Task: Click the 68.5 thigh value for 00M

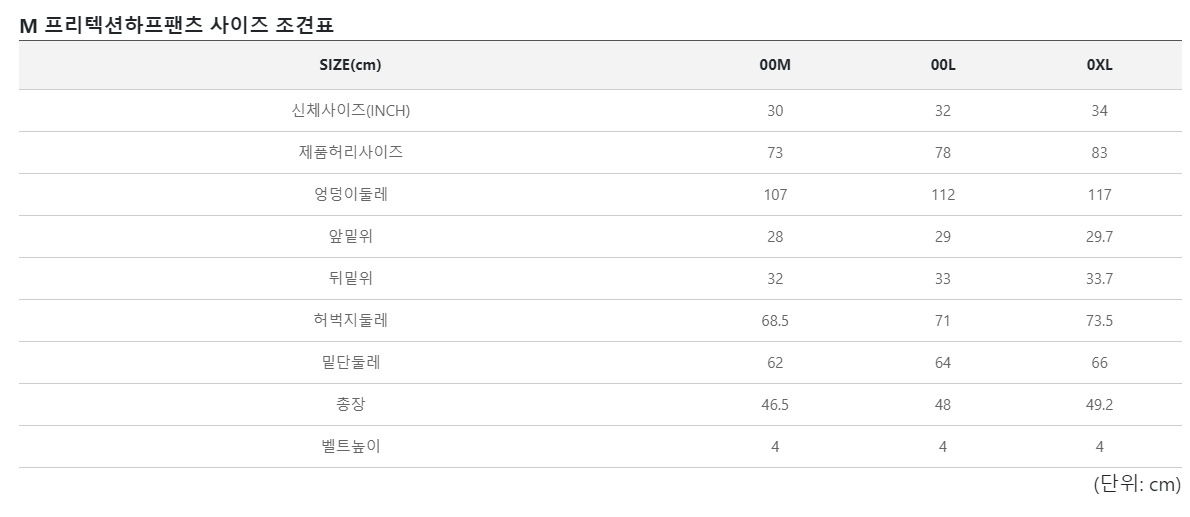Action: (775, 320)
